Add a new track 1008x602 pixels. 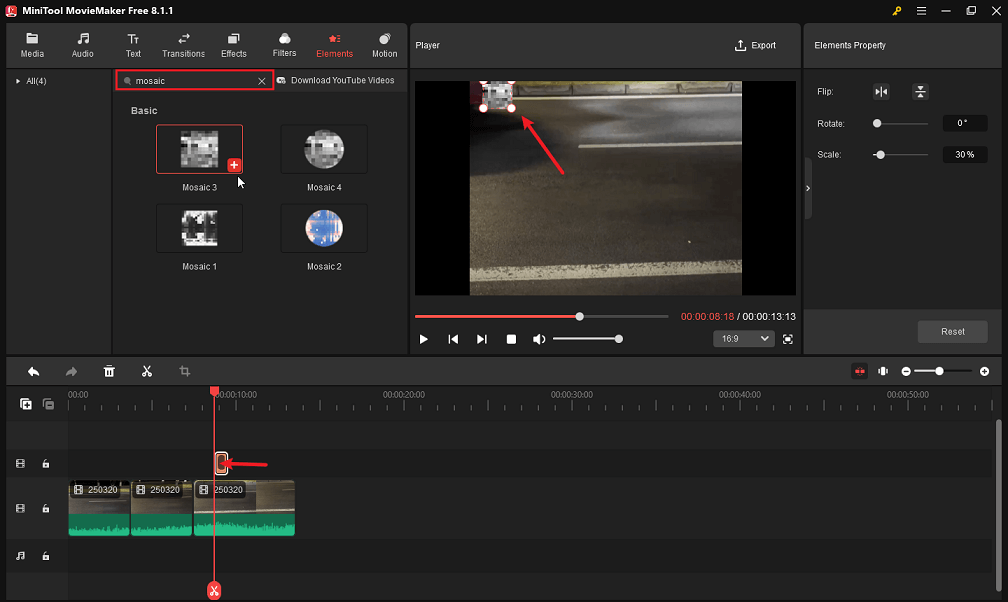pos(26,404)
